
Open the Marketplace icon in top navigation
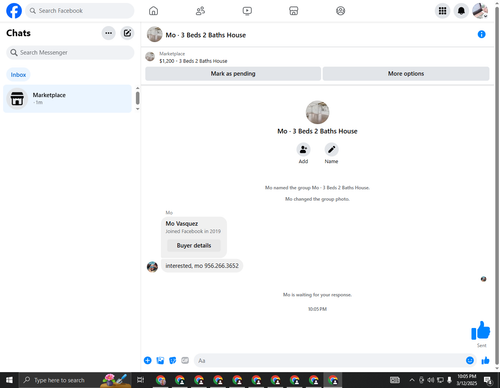pos(294,11)
